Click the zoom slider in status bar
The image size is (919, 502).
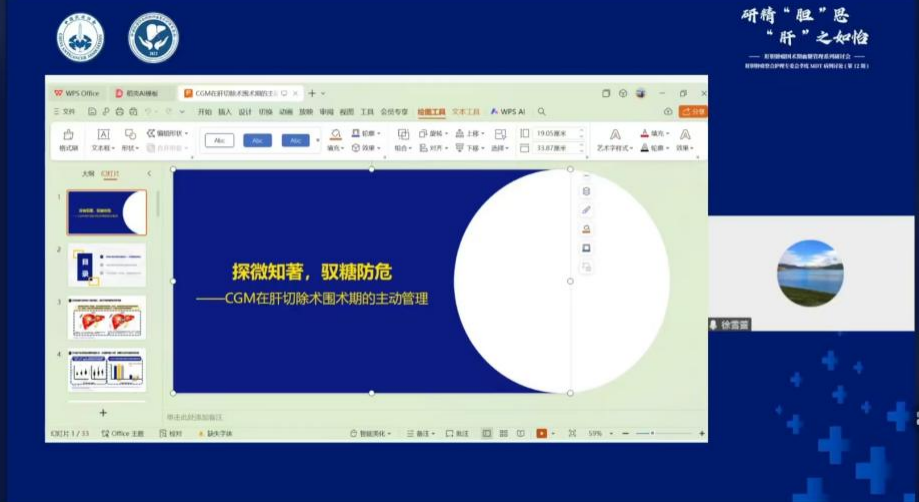[x=663, y=433]
